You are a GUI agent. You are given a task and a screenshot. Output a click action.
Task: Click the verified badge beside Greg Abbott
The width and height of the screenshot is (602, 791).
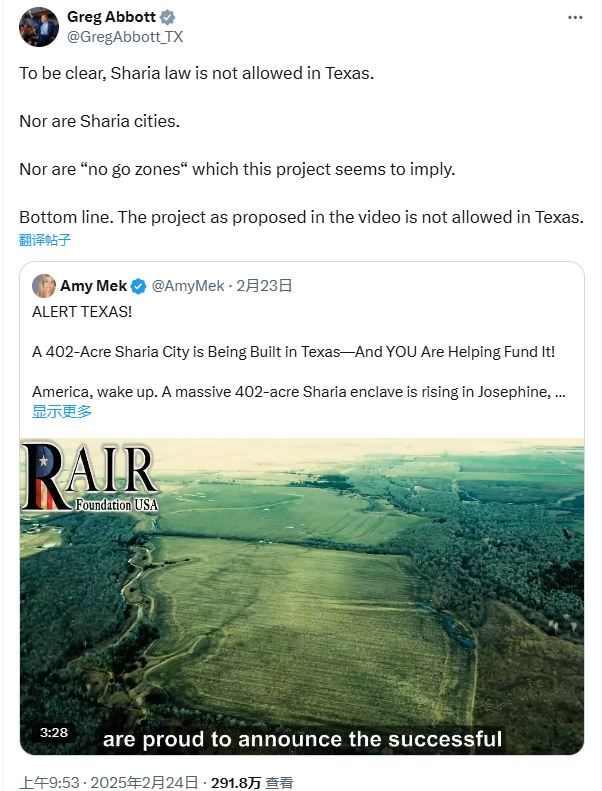tap(168, 17)
